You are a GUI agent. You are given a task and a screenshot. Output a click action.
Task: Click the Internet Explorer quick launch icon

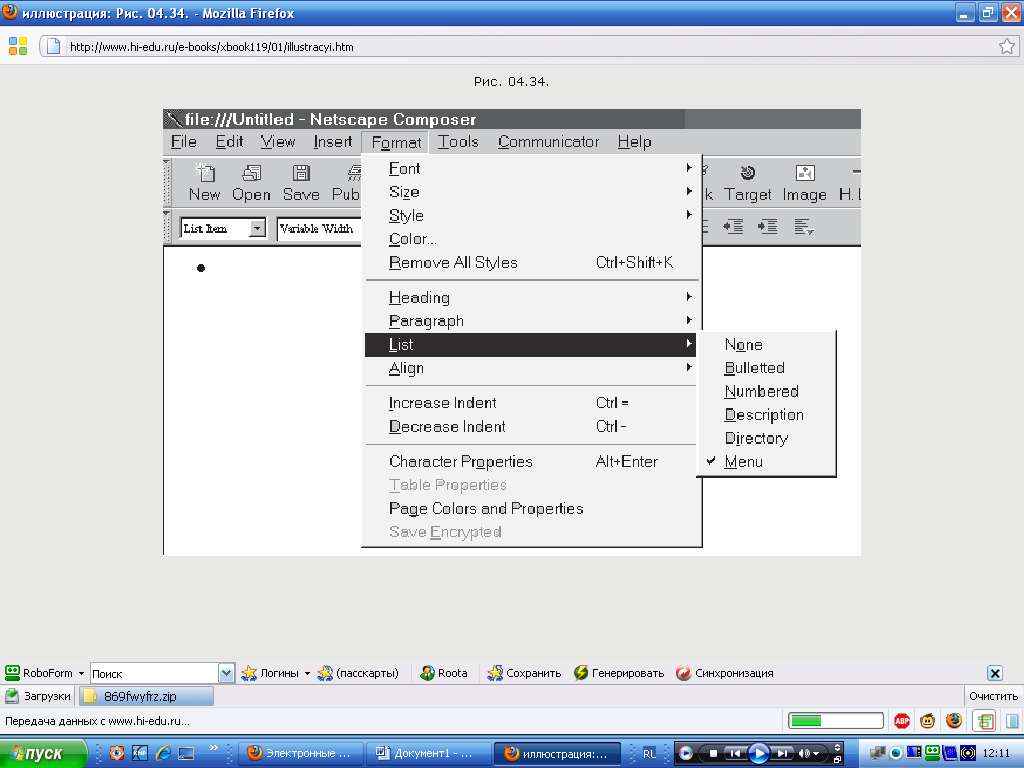[163, 753]
